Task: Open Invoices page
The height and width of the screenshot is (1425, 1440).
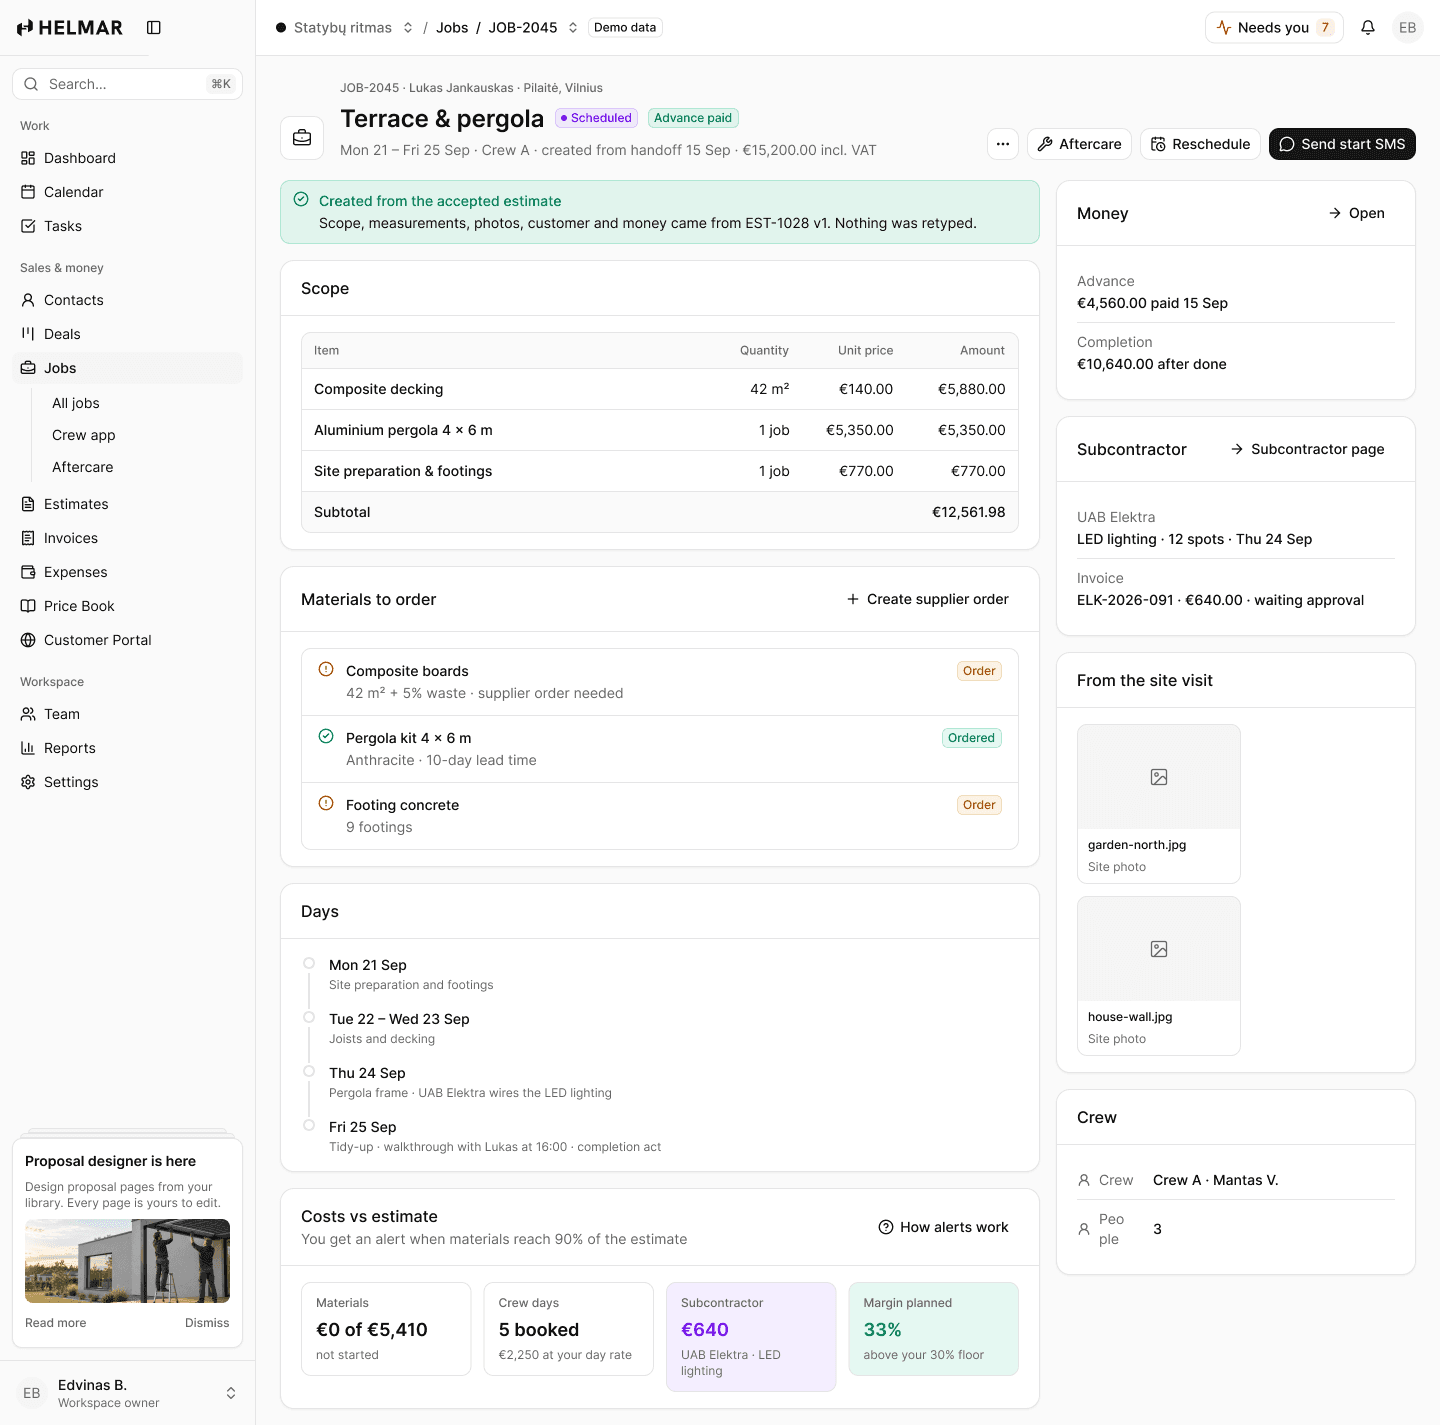Action: tap(127, 538)
